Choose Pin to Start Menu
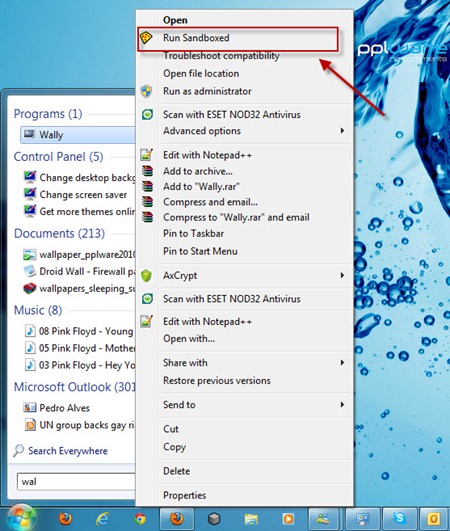The width and height of the screenshot is (450, 531). click(x=200, y=251)
